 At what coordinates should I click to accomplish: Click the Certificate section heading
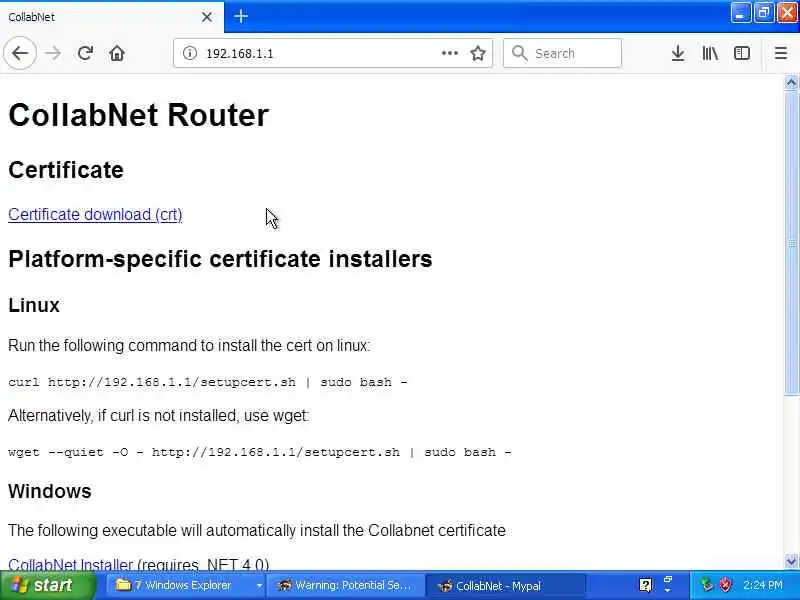pos(66,170)
